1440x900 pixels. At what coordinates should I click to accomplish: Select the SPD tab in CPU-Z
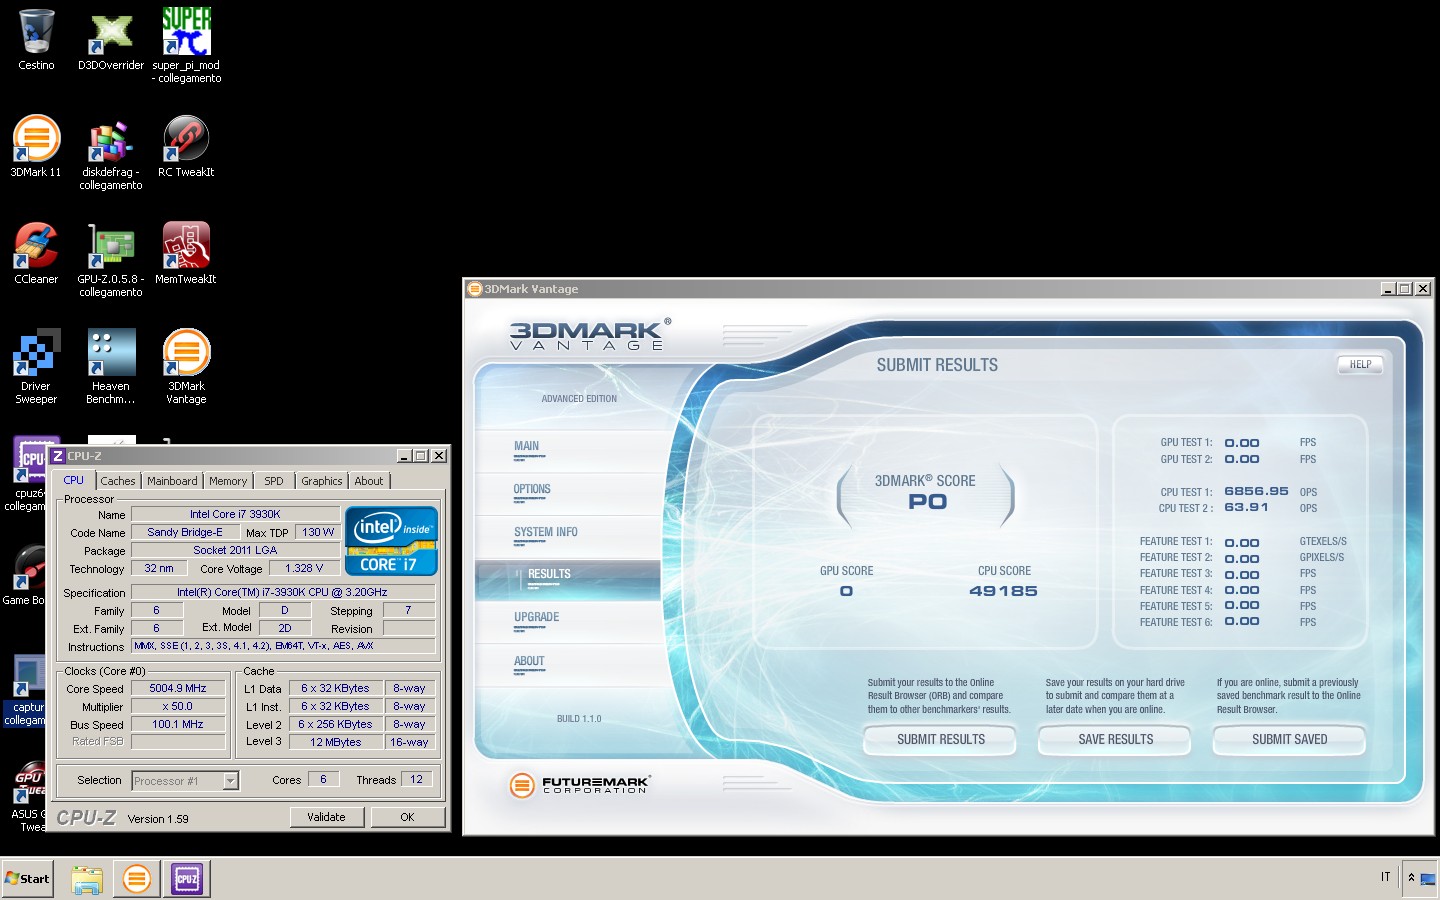click(x=274, y=481)
